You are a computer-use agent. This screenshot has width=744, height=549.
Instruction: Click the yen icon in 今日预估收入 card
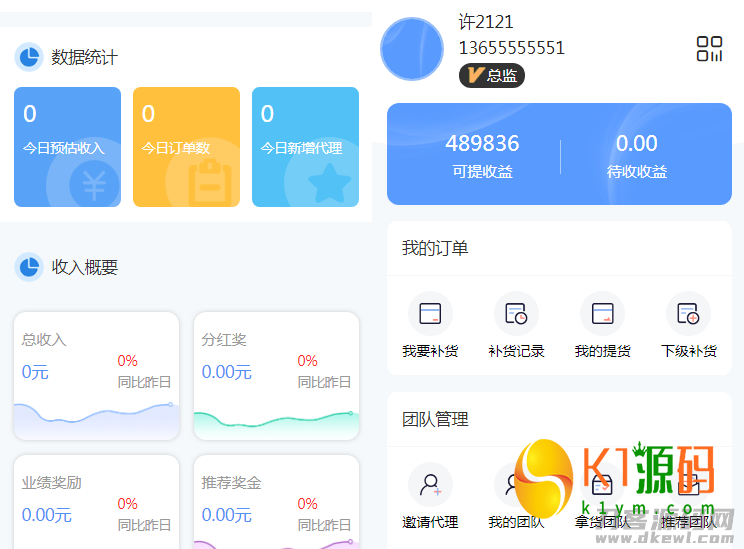(x=94, y=185)
